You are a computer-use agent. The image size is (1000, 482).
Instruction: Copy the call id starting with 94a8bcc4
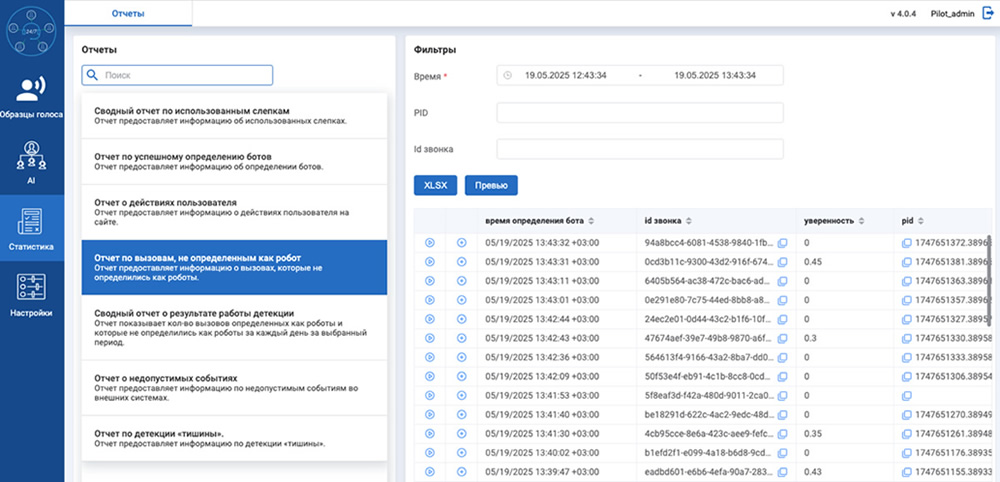(783, 243)
